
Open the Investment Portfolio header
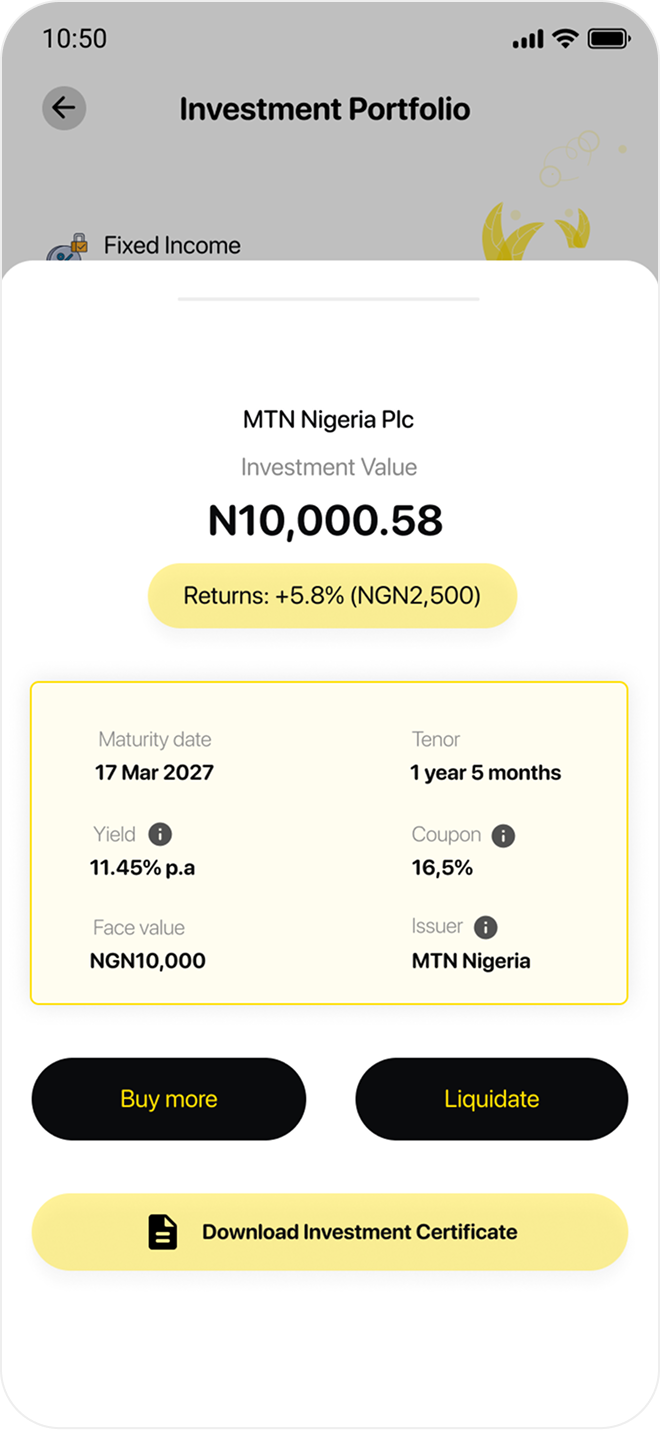[x=325, y=108]
